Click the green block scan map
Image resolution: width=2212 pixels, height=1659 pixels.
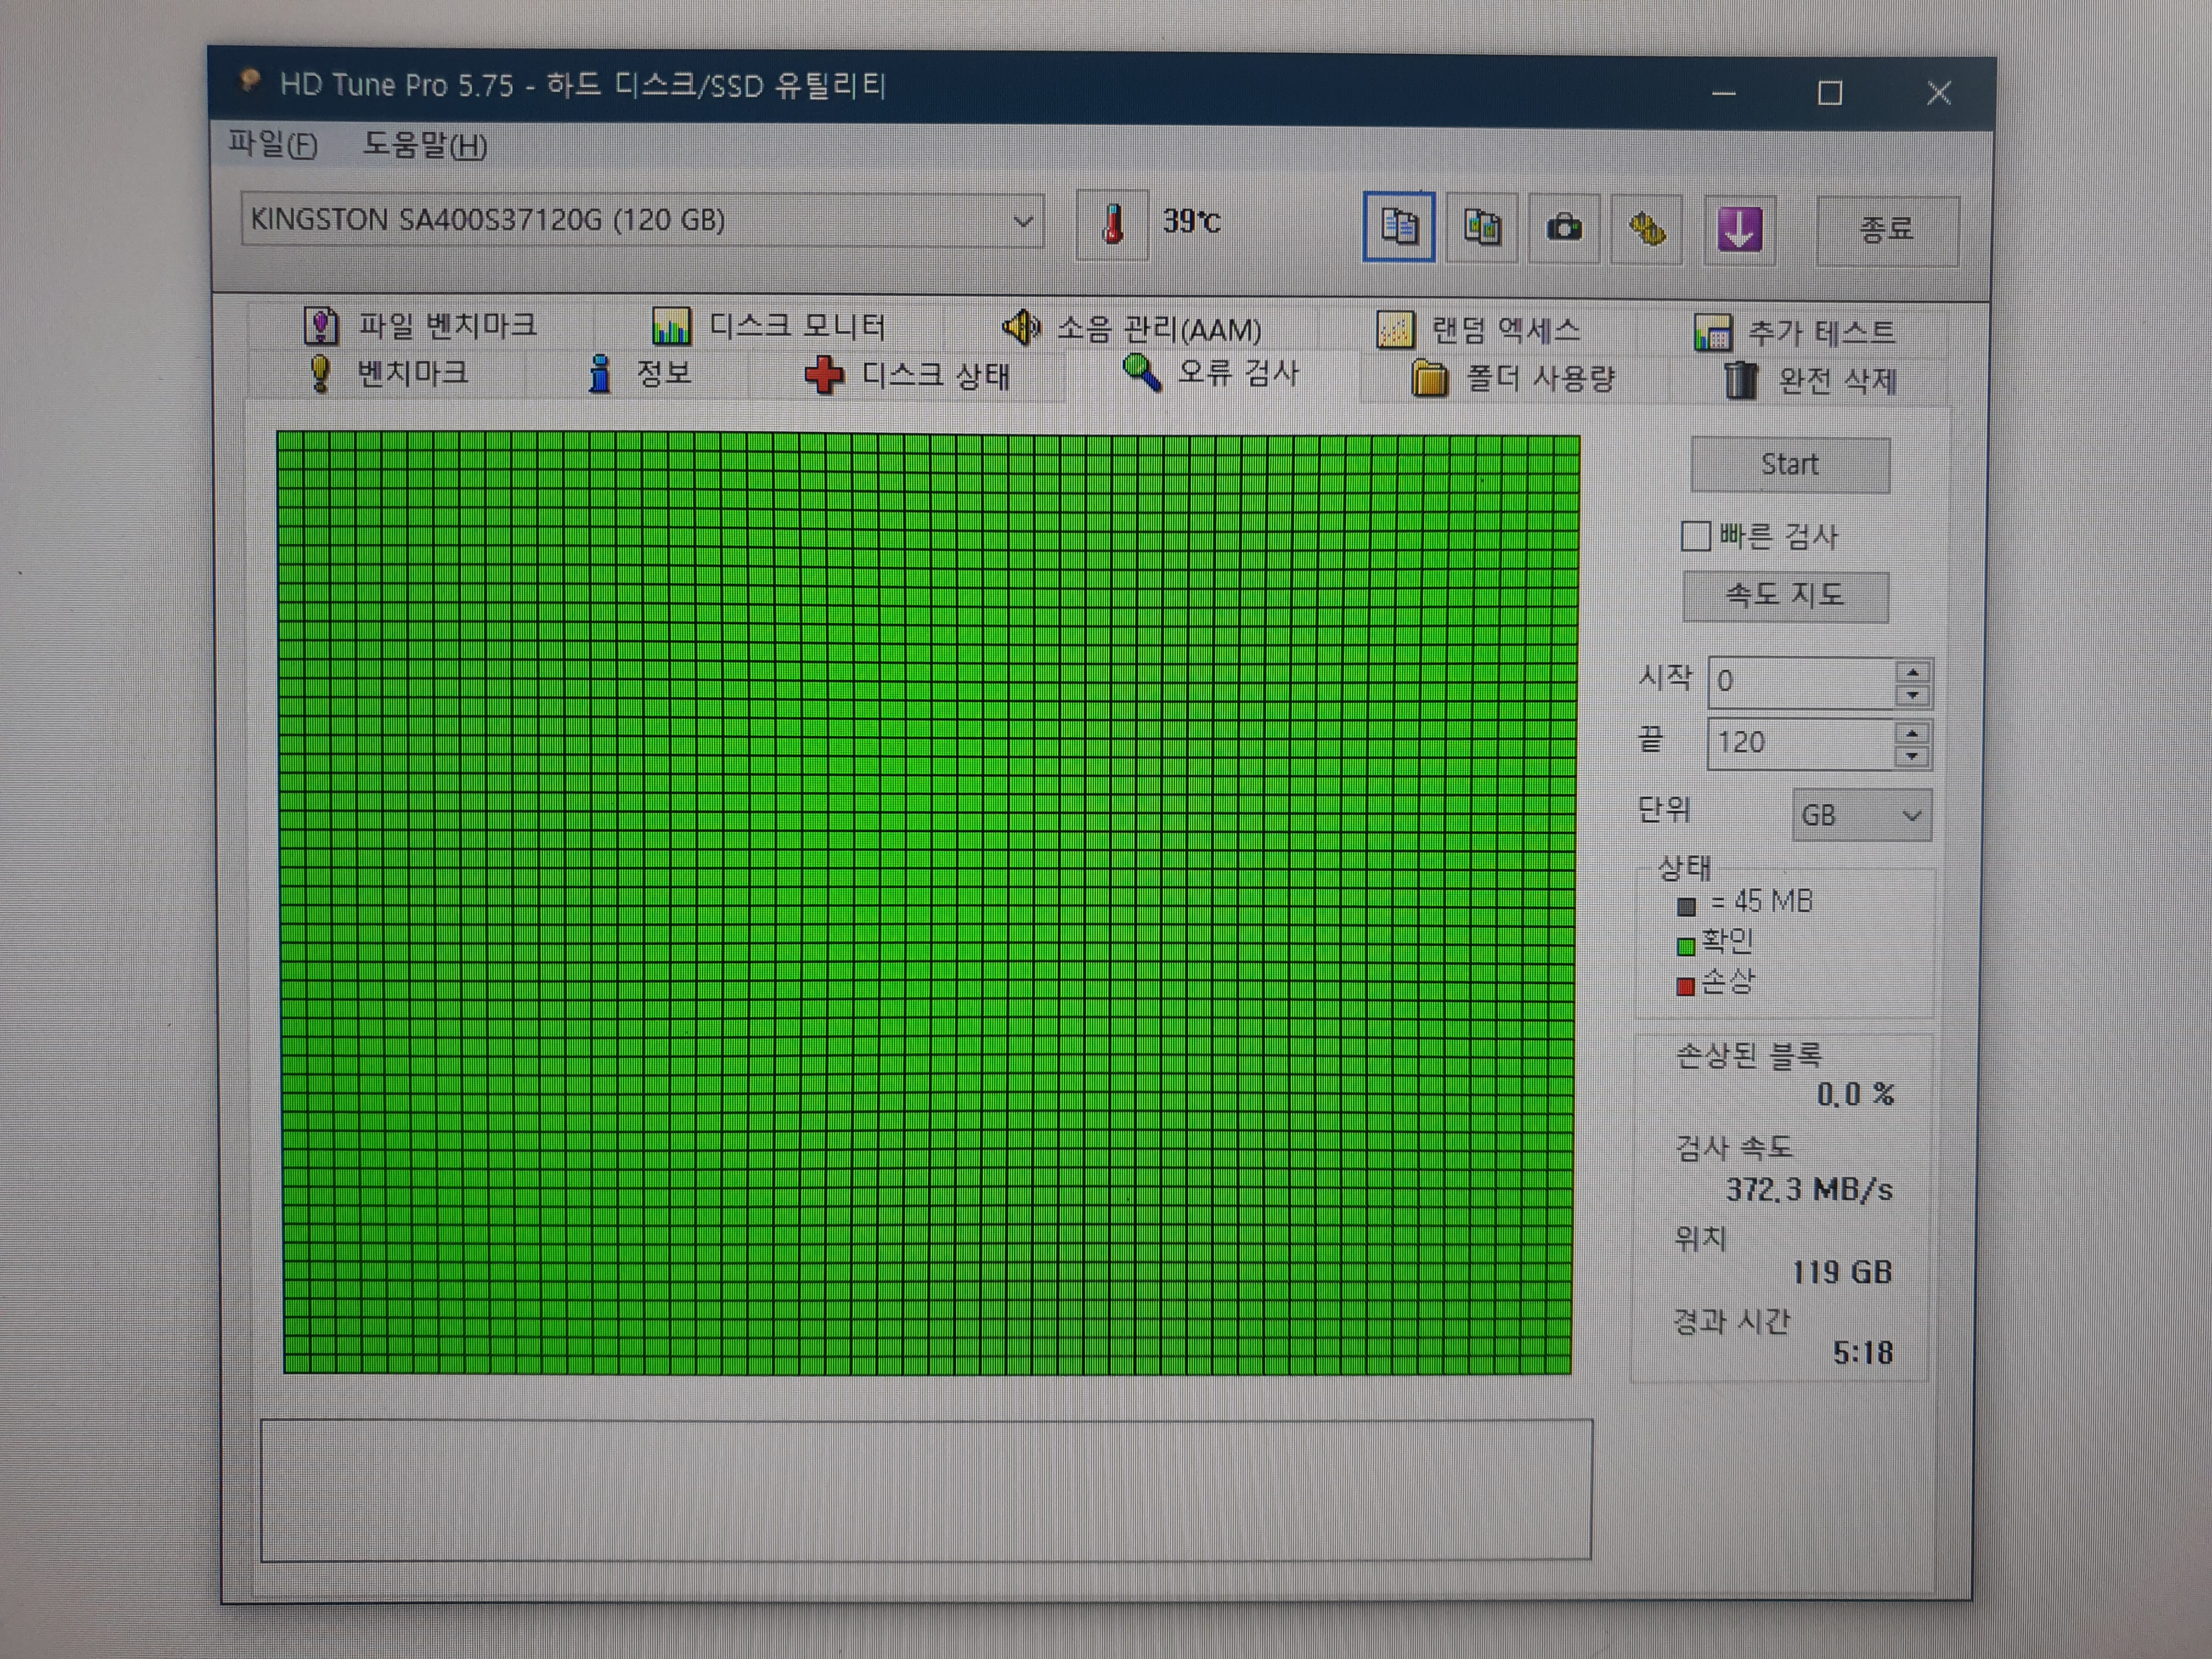tap(928, 903)
